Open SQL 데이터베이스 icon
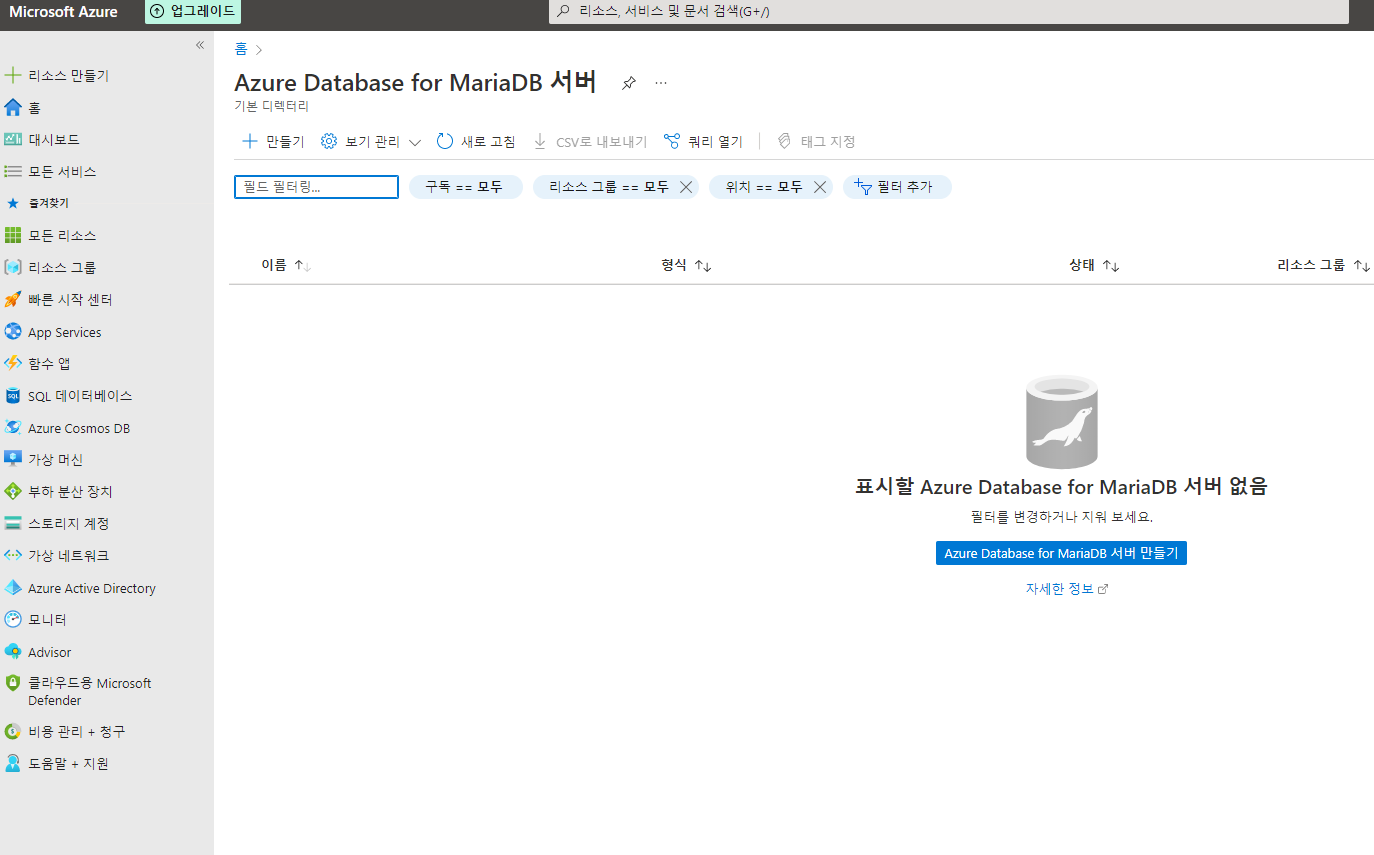 click(x=13, y=396)
